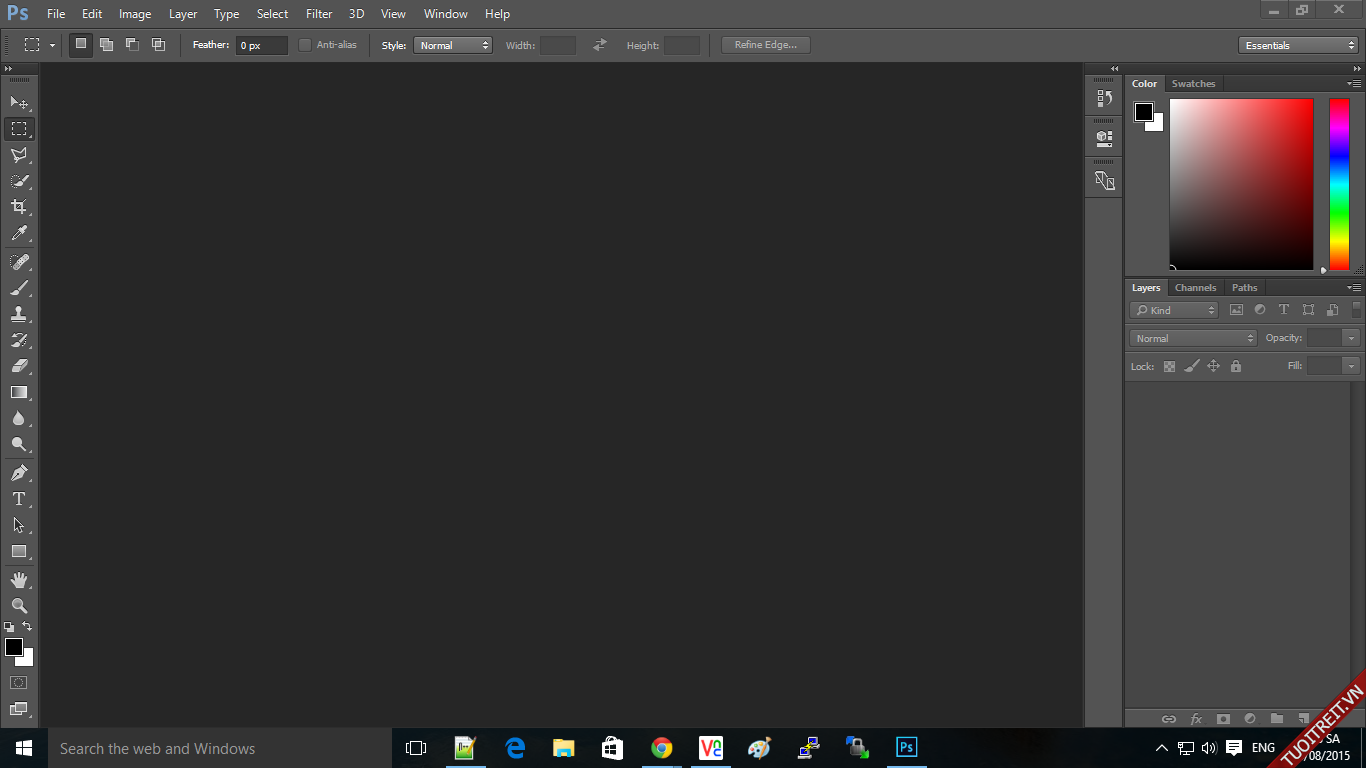Select the Horizontal Type tool
Image resolution: width=1366 pixels, height=768 pixels.
click(19, 499)
